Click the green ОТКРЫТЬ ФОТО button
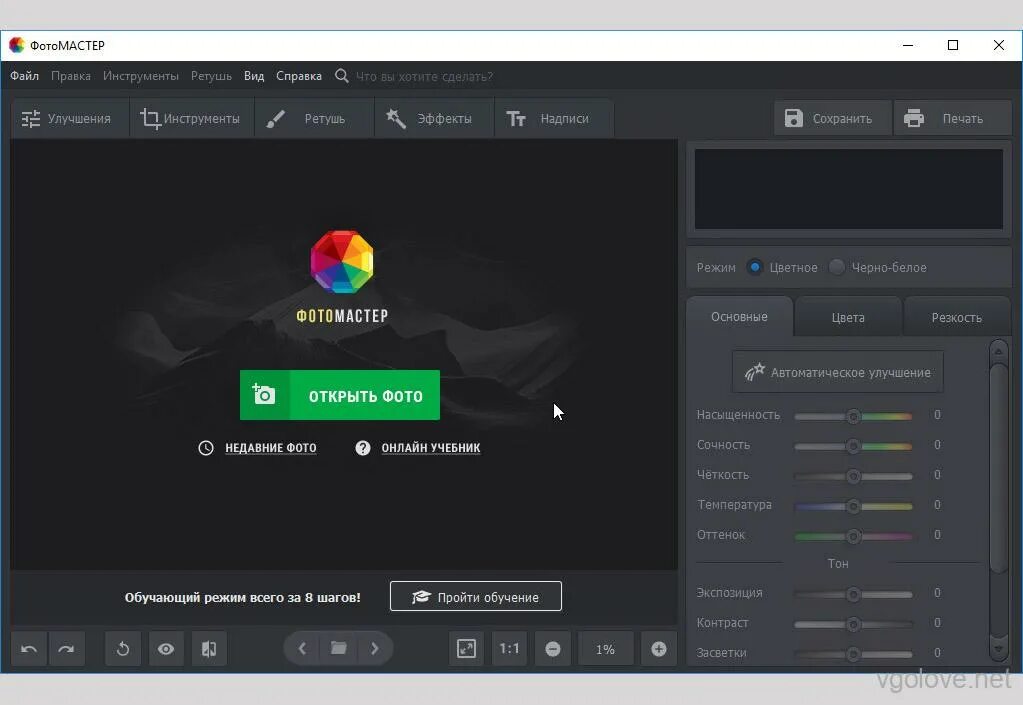Screen dimensions: 1023x705 click(340, 395)
